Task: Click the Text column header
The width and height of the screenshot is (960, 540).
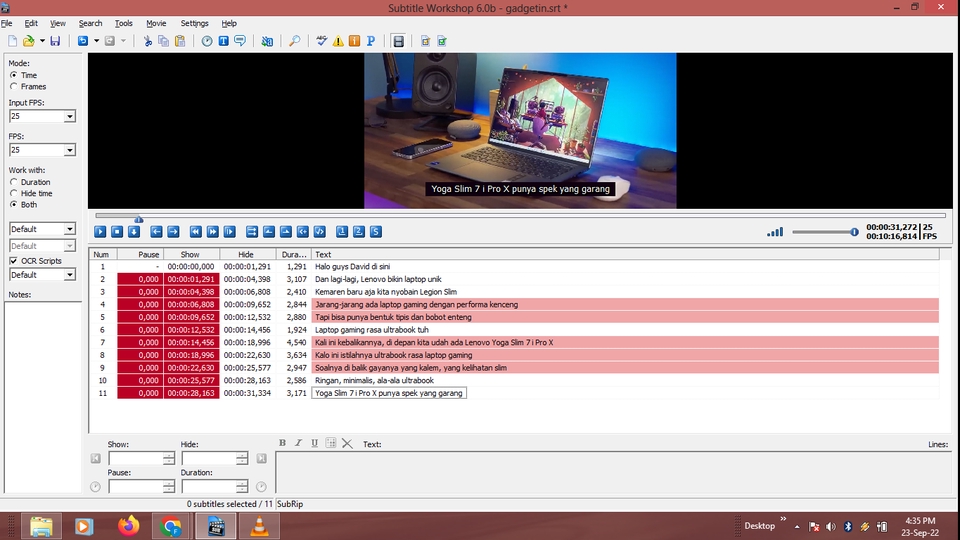Action: 625,254
